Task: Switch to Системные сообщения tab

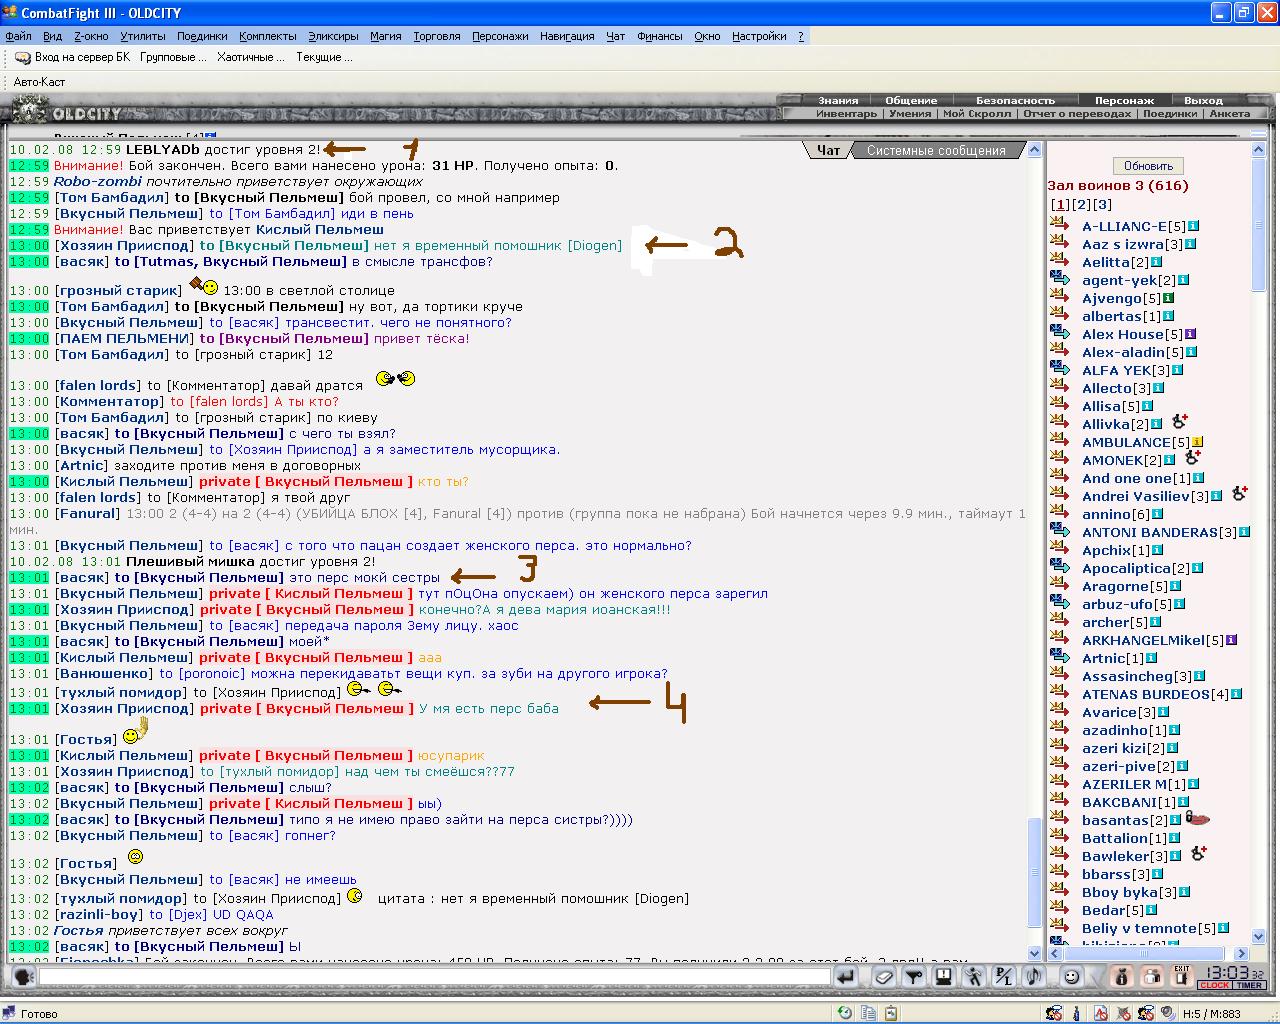Action: (936, 150)
